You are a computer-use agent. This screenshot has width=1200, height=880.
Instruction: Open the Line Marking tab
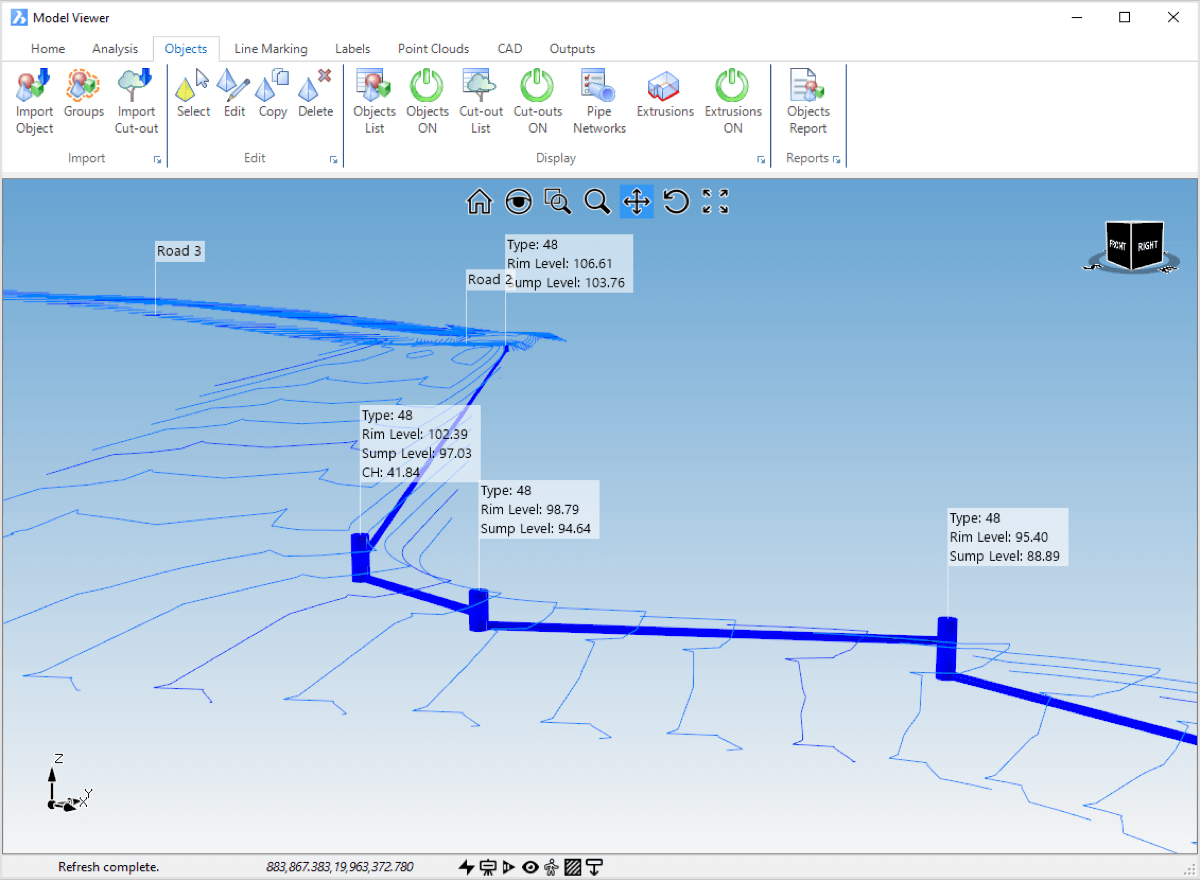271,48
